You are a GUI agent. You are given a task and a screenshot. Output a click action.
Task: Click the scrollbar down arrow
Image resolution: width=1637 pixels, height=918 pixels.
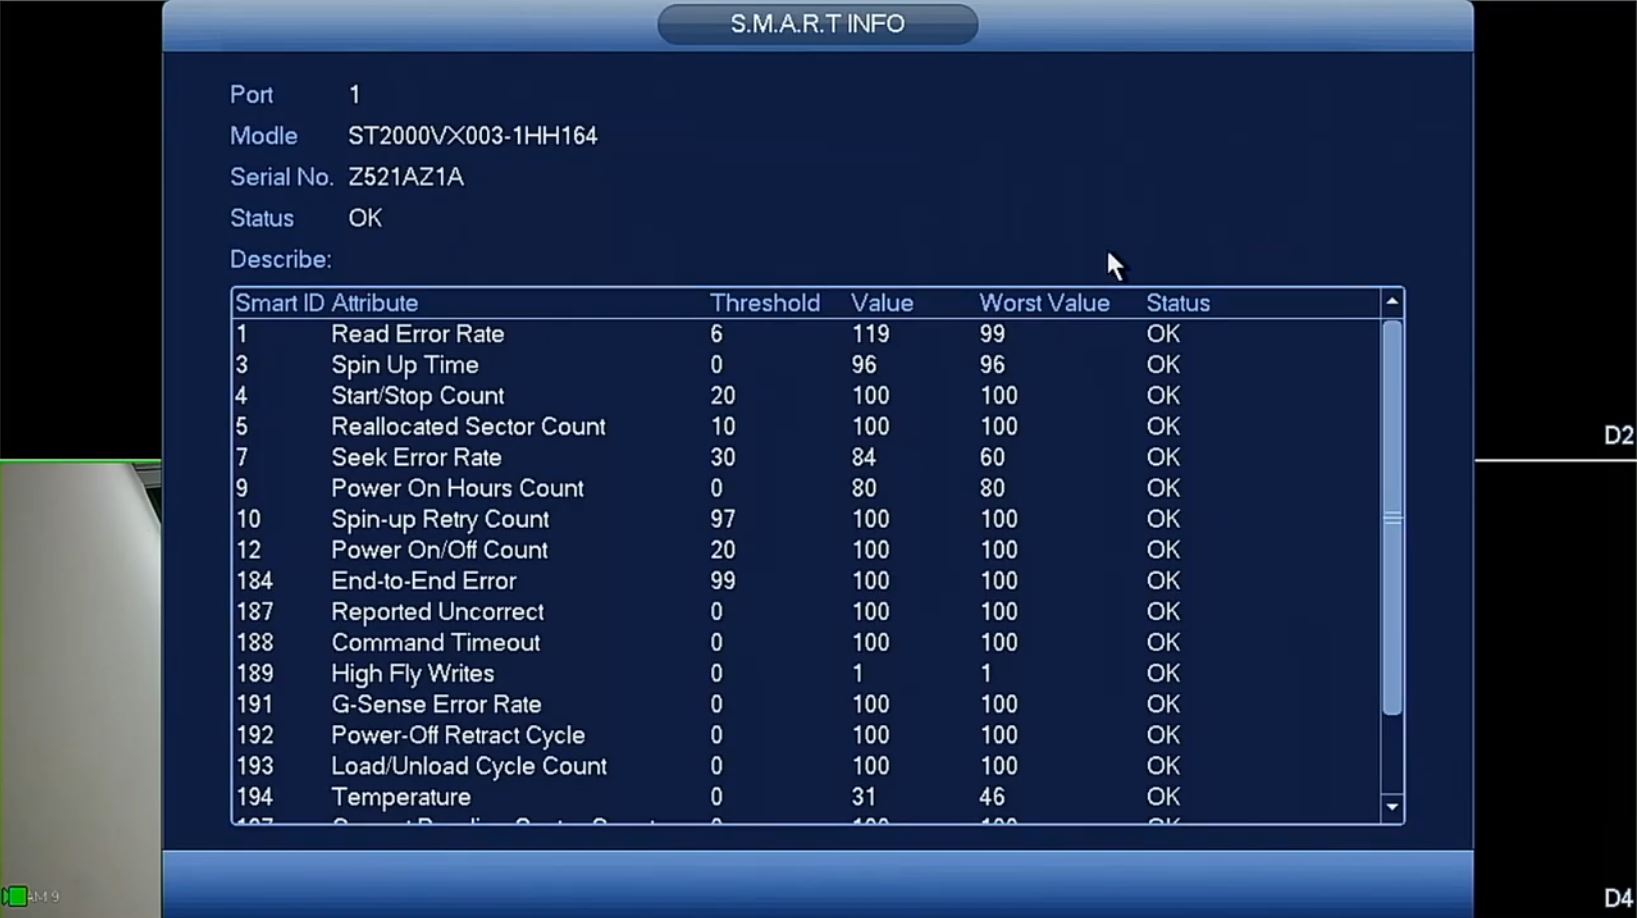pos(1392,807)
